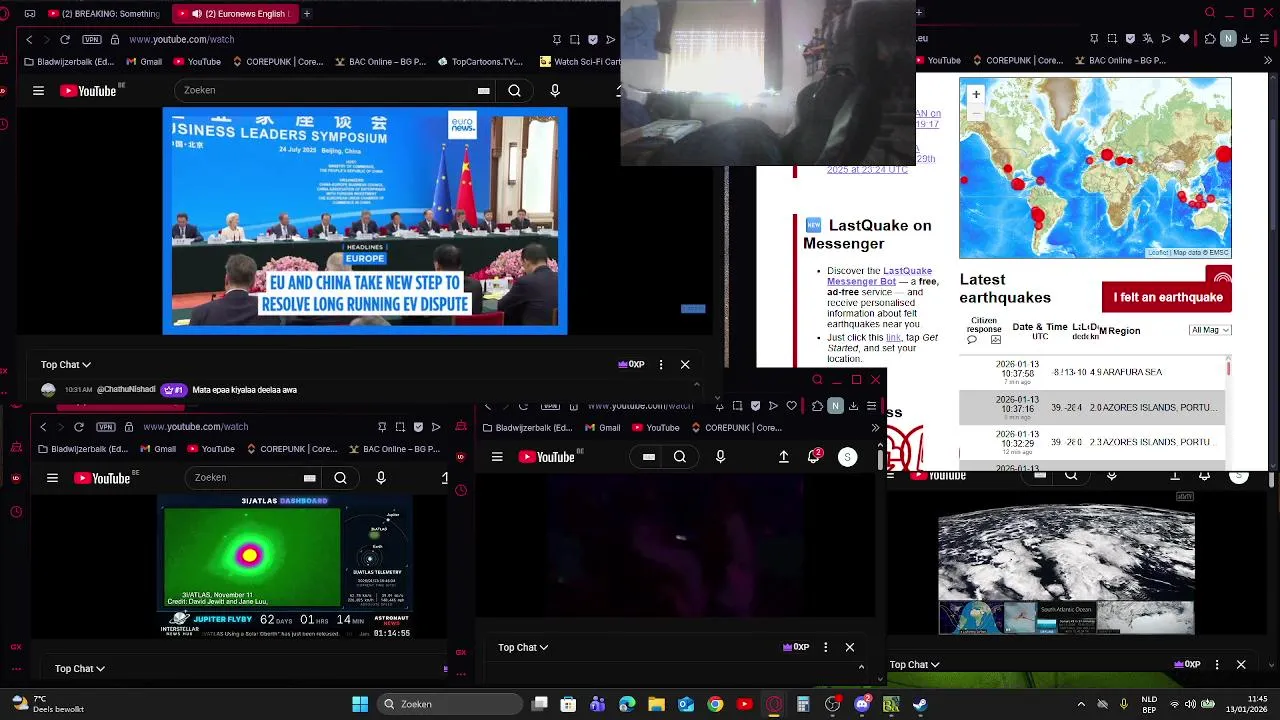Toggle VPN badge in Euronews window
The width and height of the screenshot is (1280, 720).
(93, 39)
